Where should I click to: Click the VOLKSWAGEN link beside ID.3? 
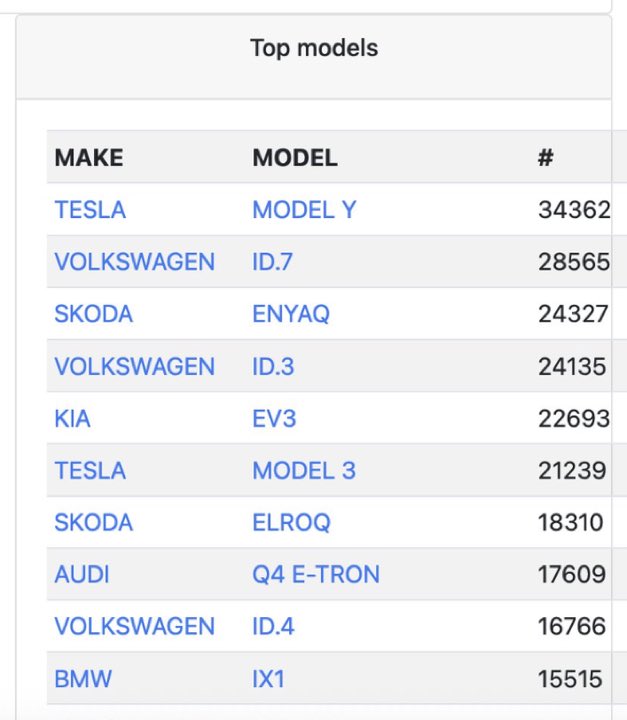(x=135, y=366)
